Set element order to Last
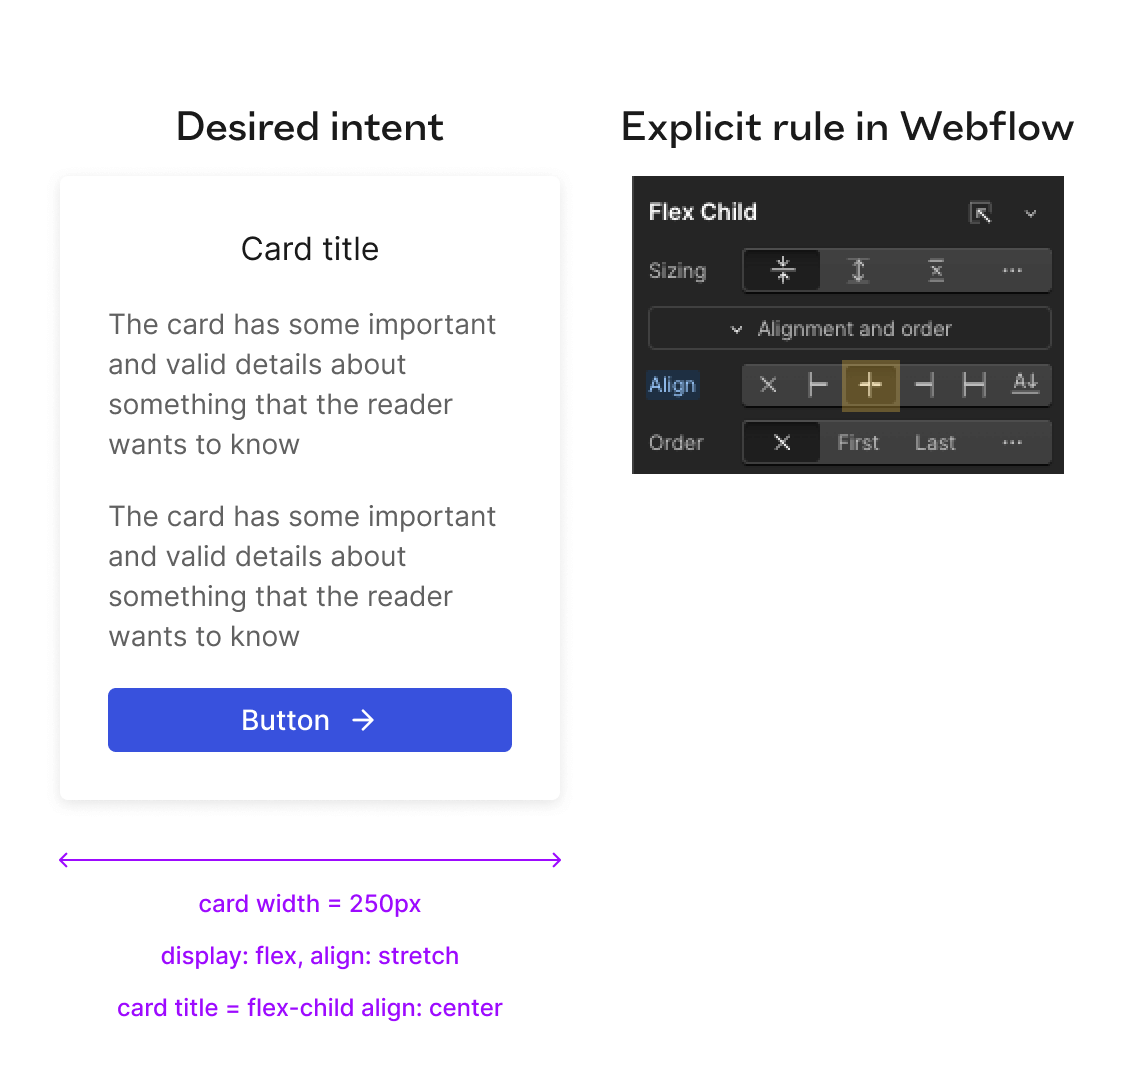This screenshot has height=1084, width=1136. 934,442
